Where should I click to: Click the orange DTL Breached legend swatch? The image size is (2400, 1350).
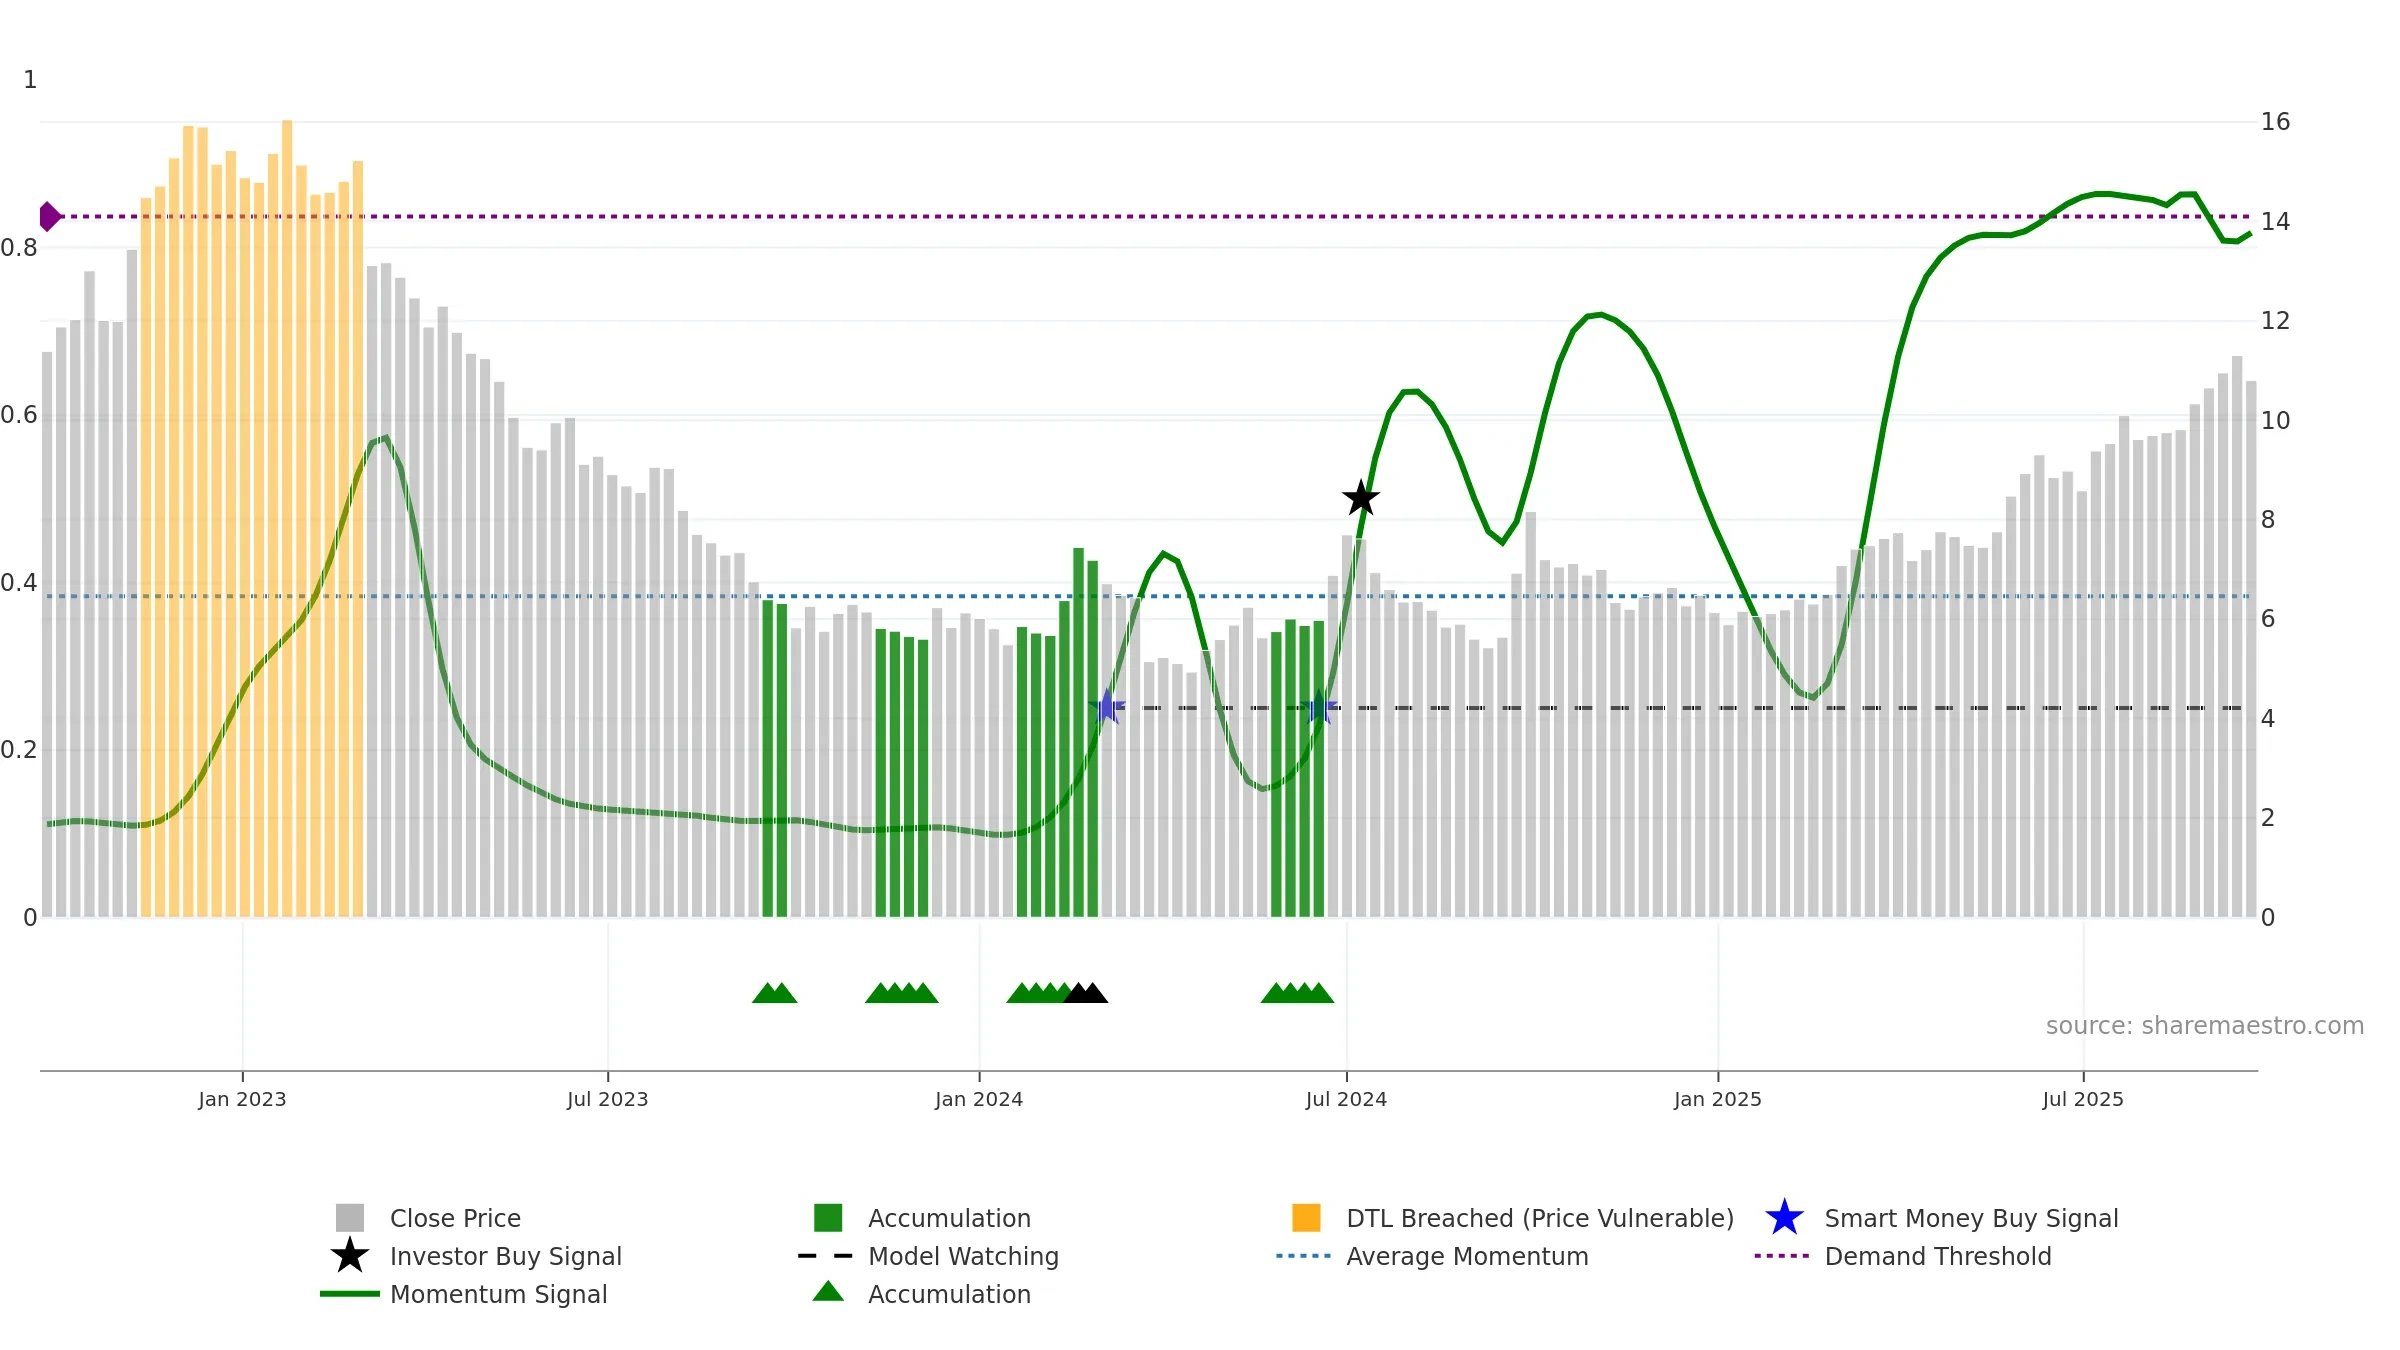[1306, 1218]
